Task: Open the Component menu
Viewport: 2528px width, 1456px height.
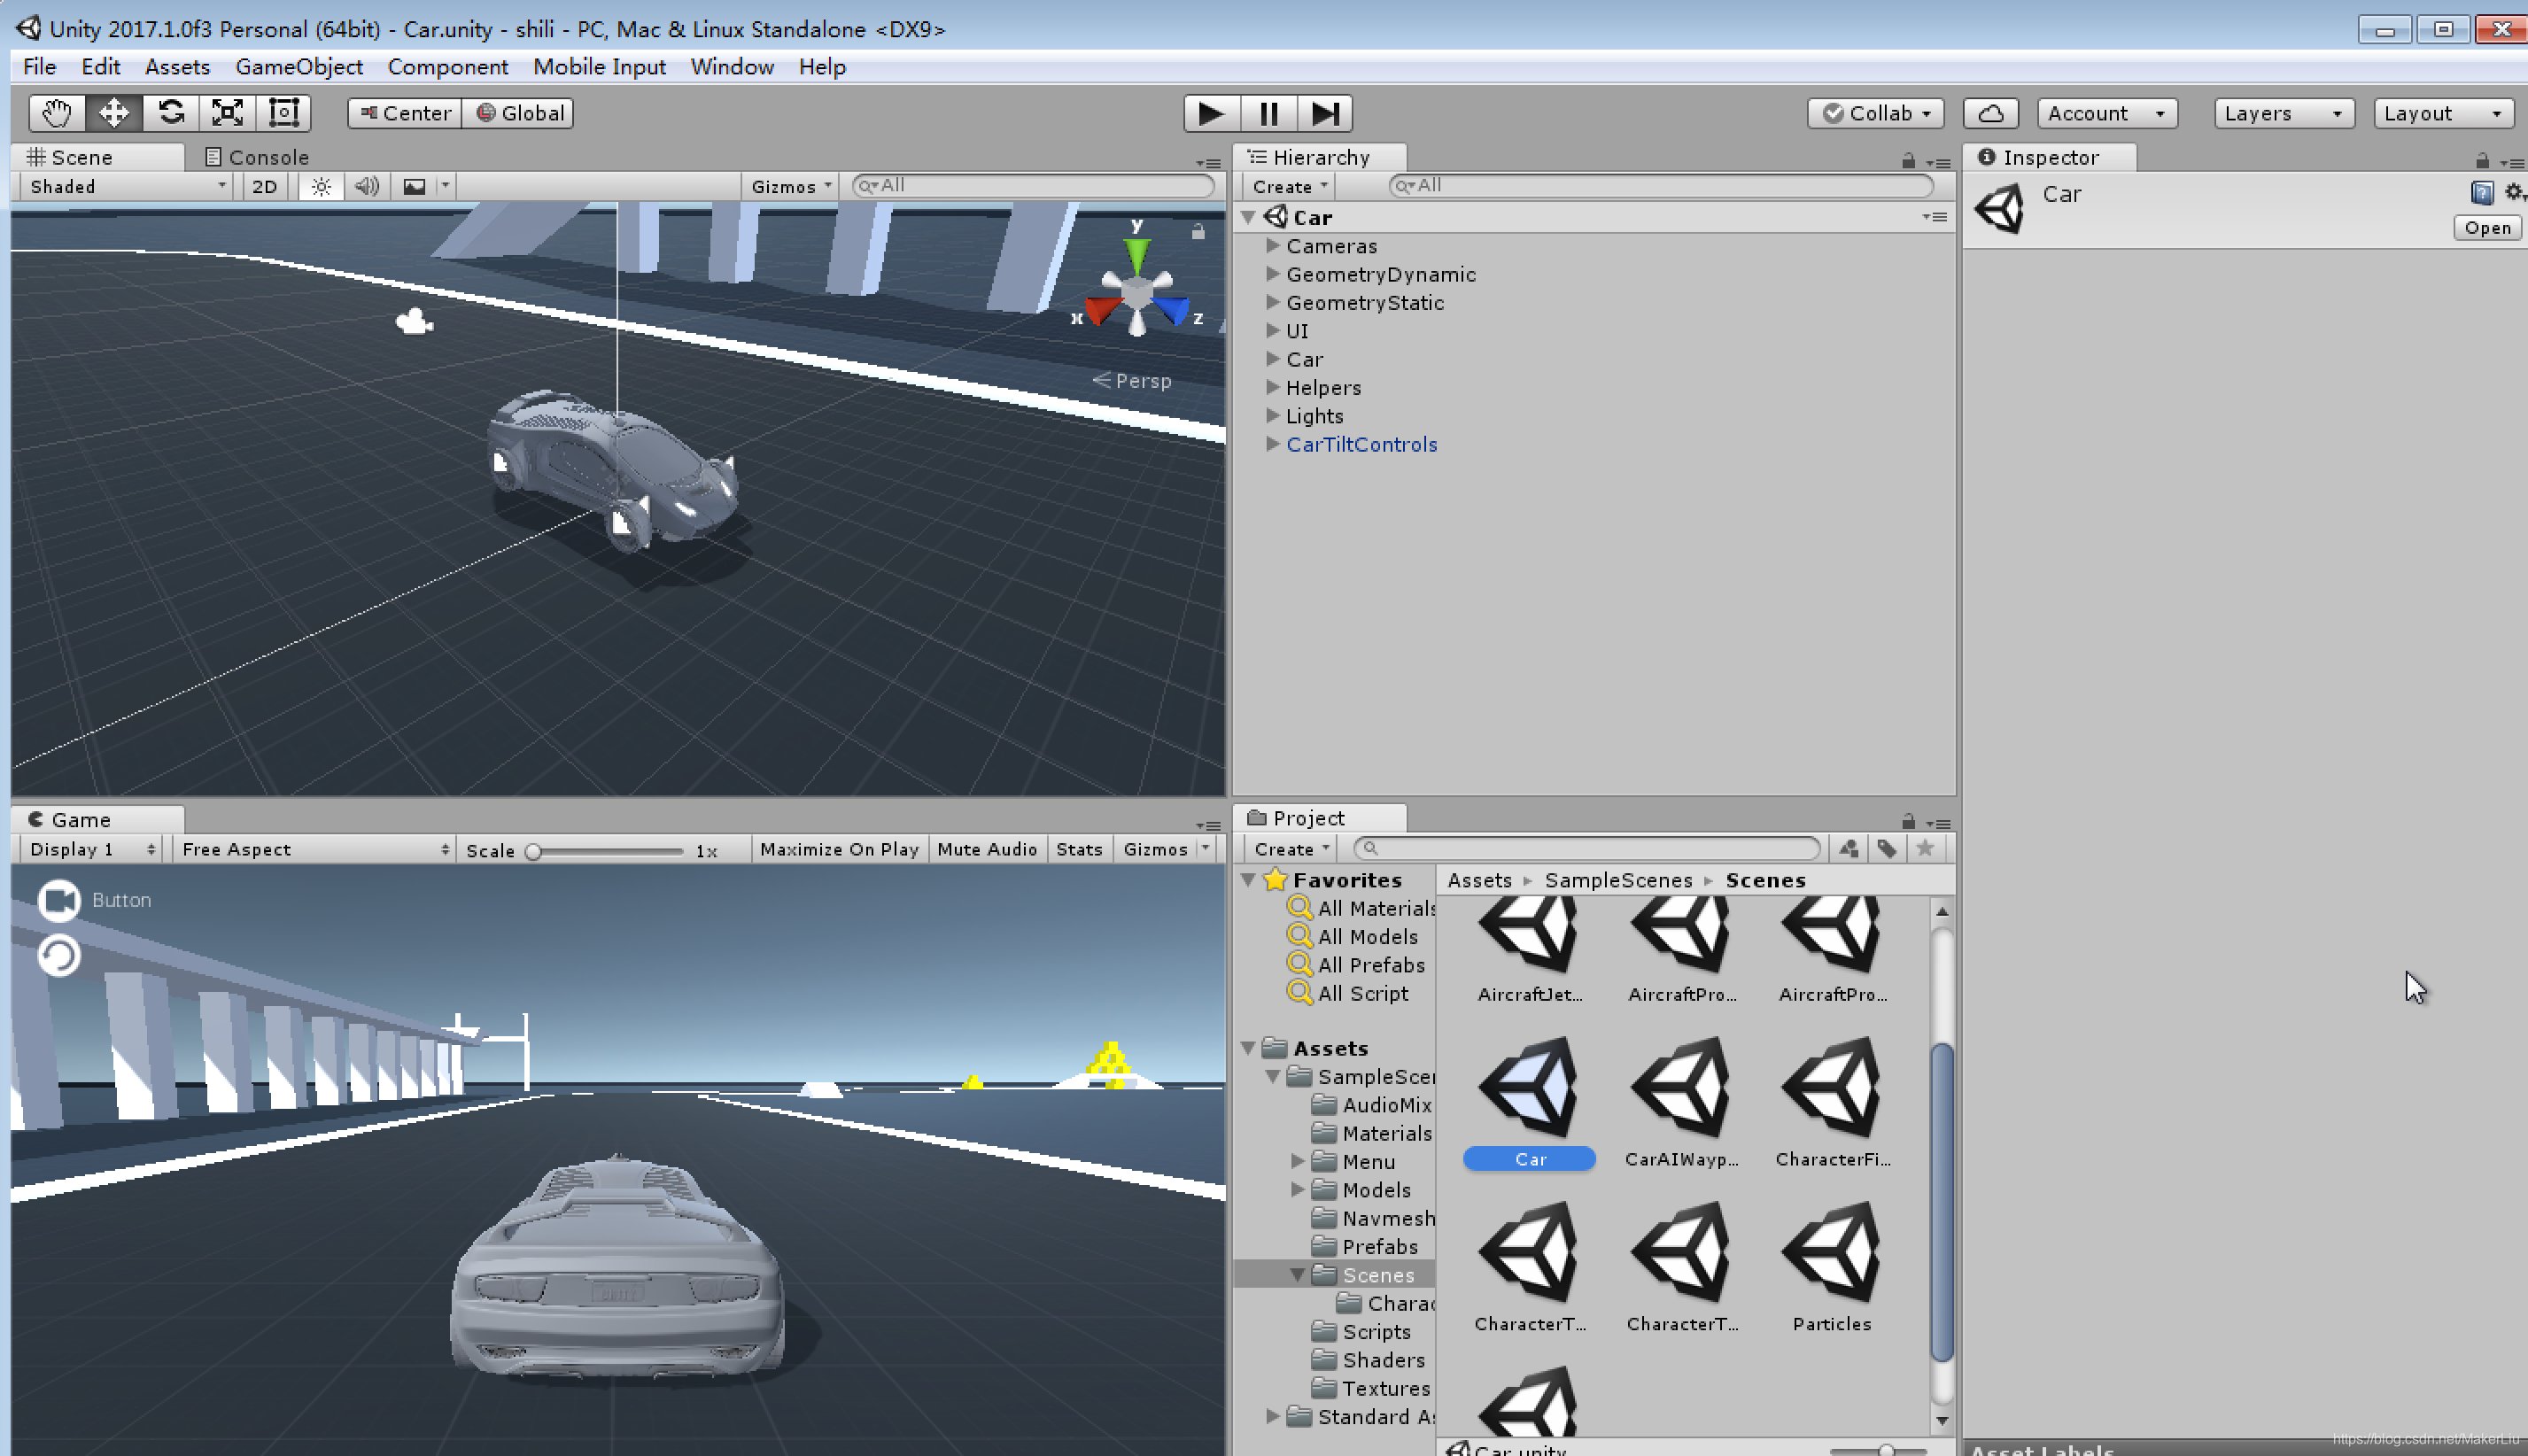Action: pos(448,67)
